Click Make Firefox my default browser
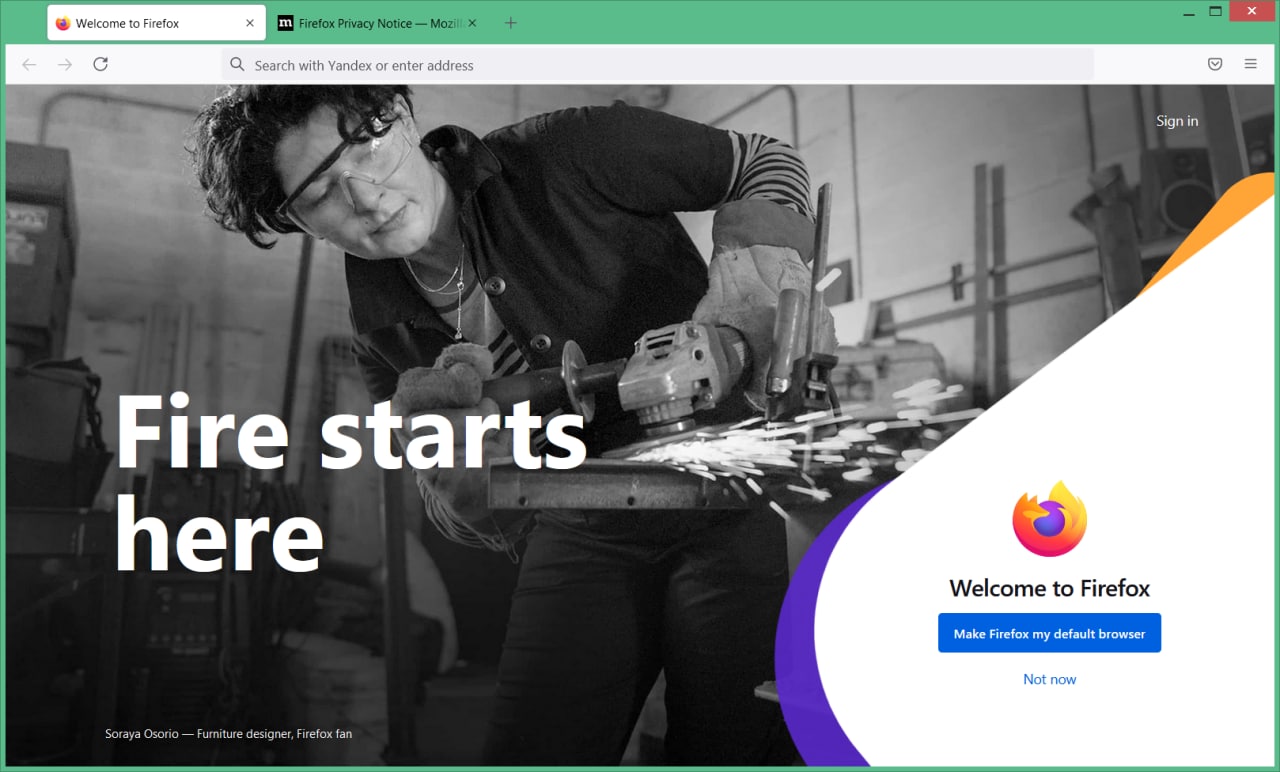The width and height of the screenshot is (1280, 772). click(1049, 633)
